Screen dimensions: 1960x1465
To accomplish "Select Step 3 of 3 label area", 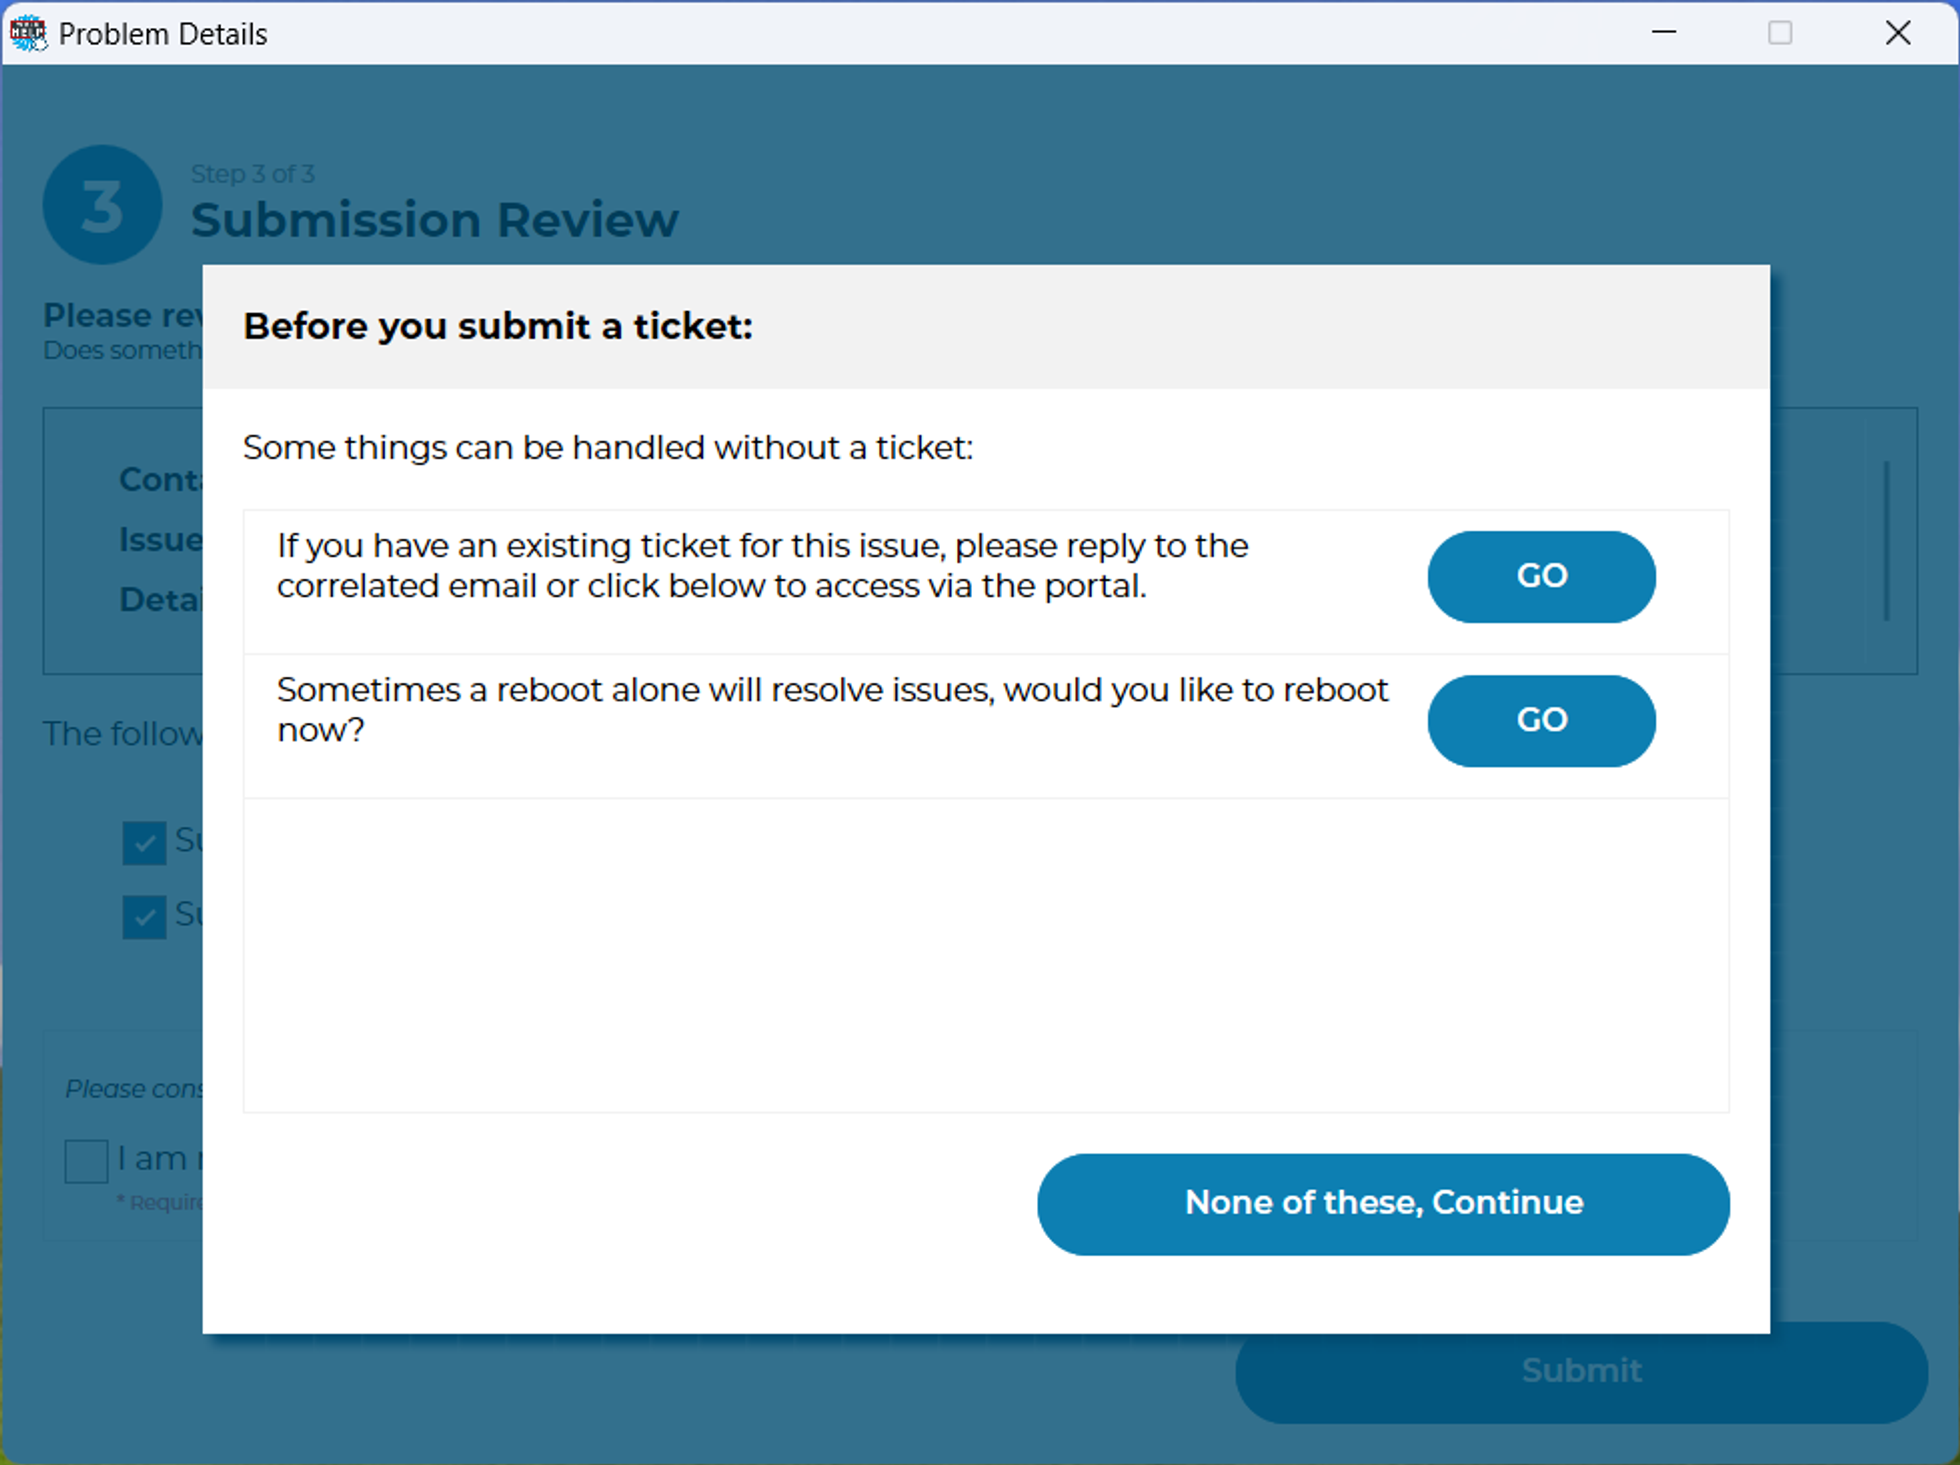I will click(251, 174).
